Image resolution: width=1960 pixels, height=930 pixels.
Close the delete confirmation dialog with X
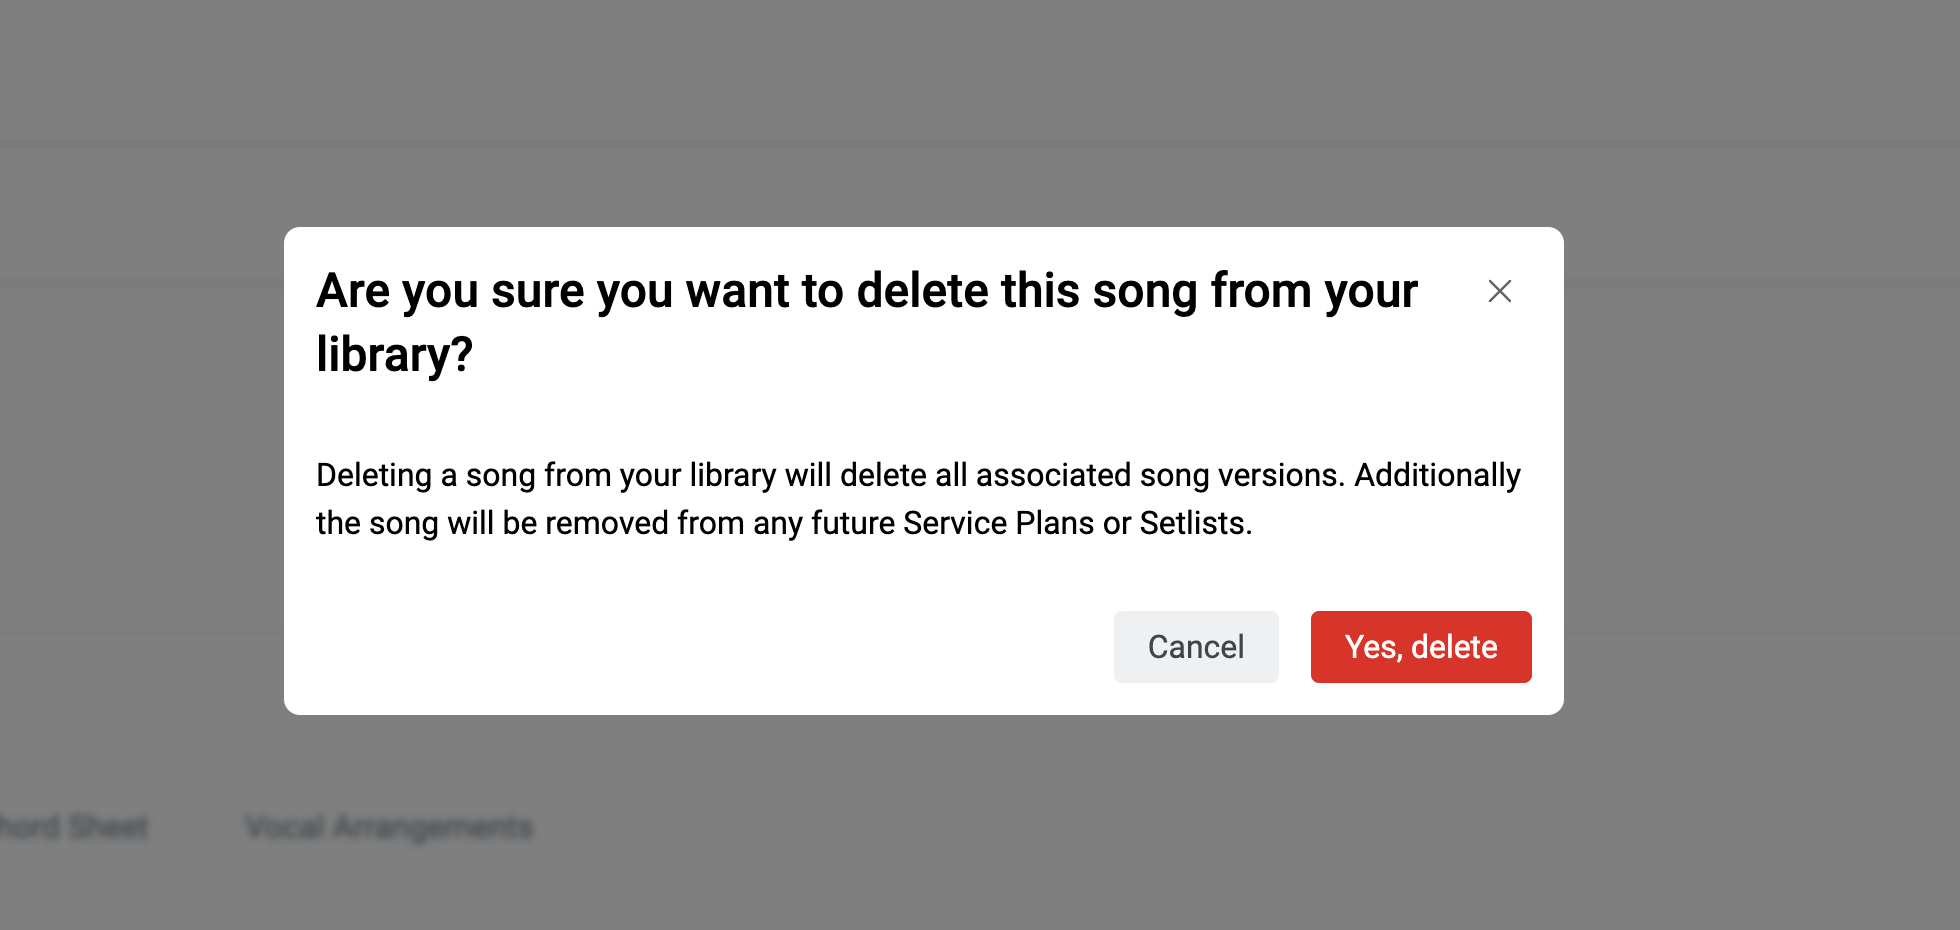[1499, 291]
